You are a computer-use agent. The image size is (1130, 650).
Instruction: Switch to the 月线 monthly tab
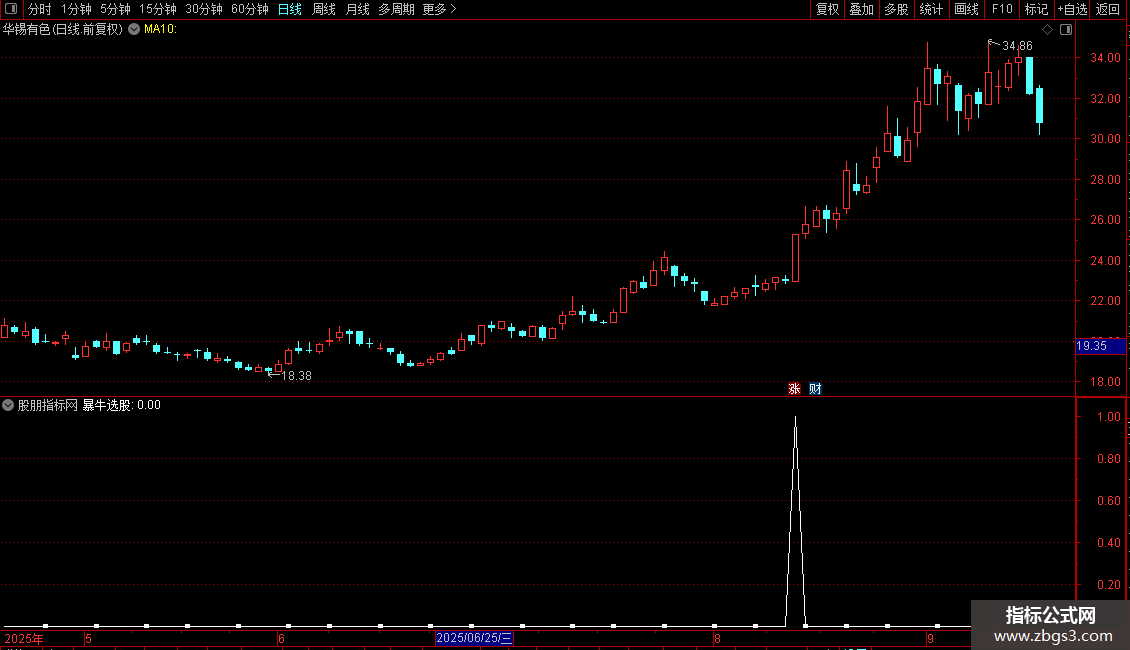click(357, 9)
